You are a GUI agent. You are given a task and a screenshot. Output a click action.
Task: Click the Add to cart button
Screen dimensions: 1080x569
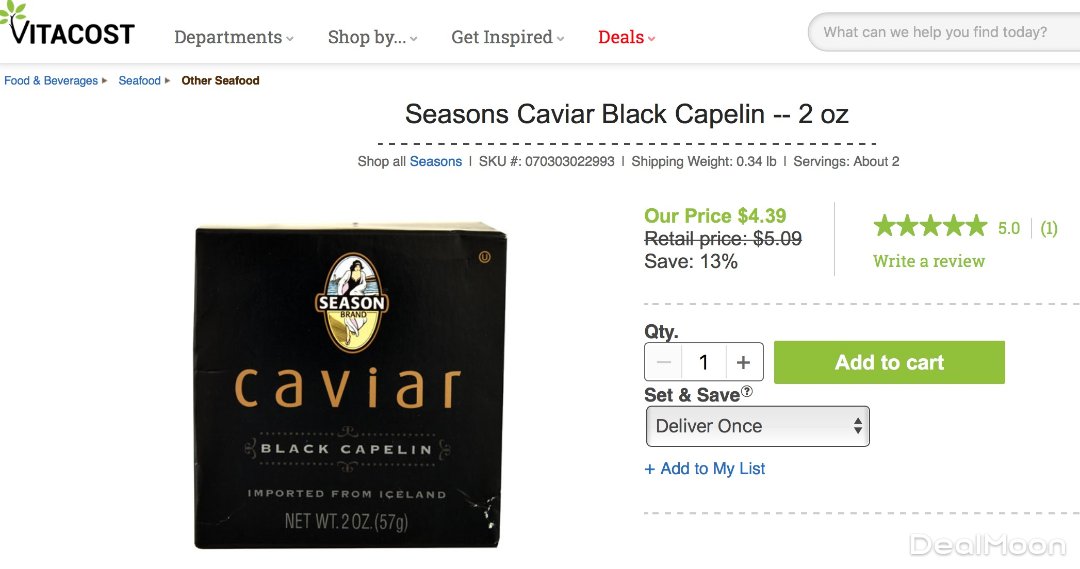coord(889,362)
